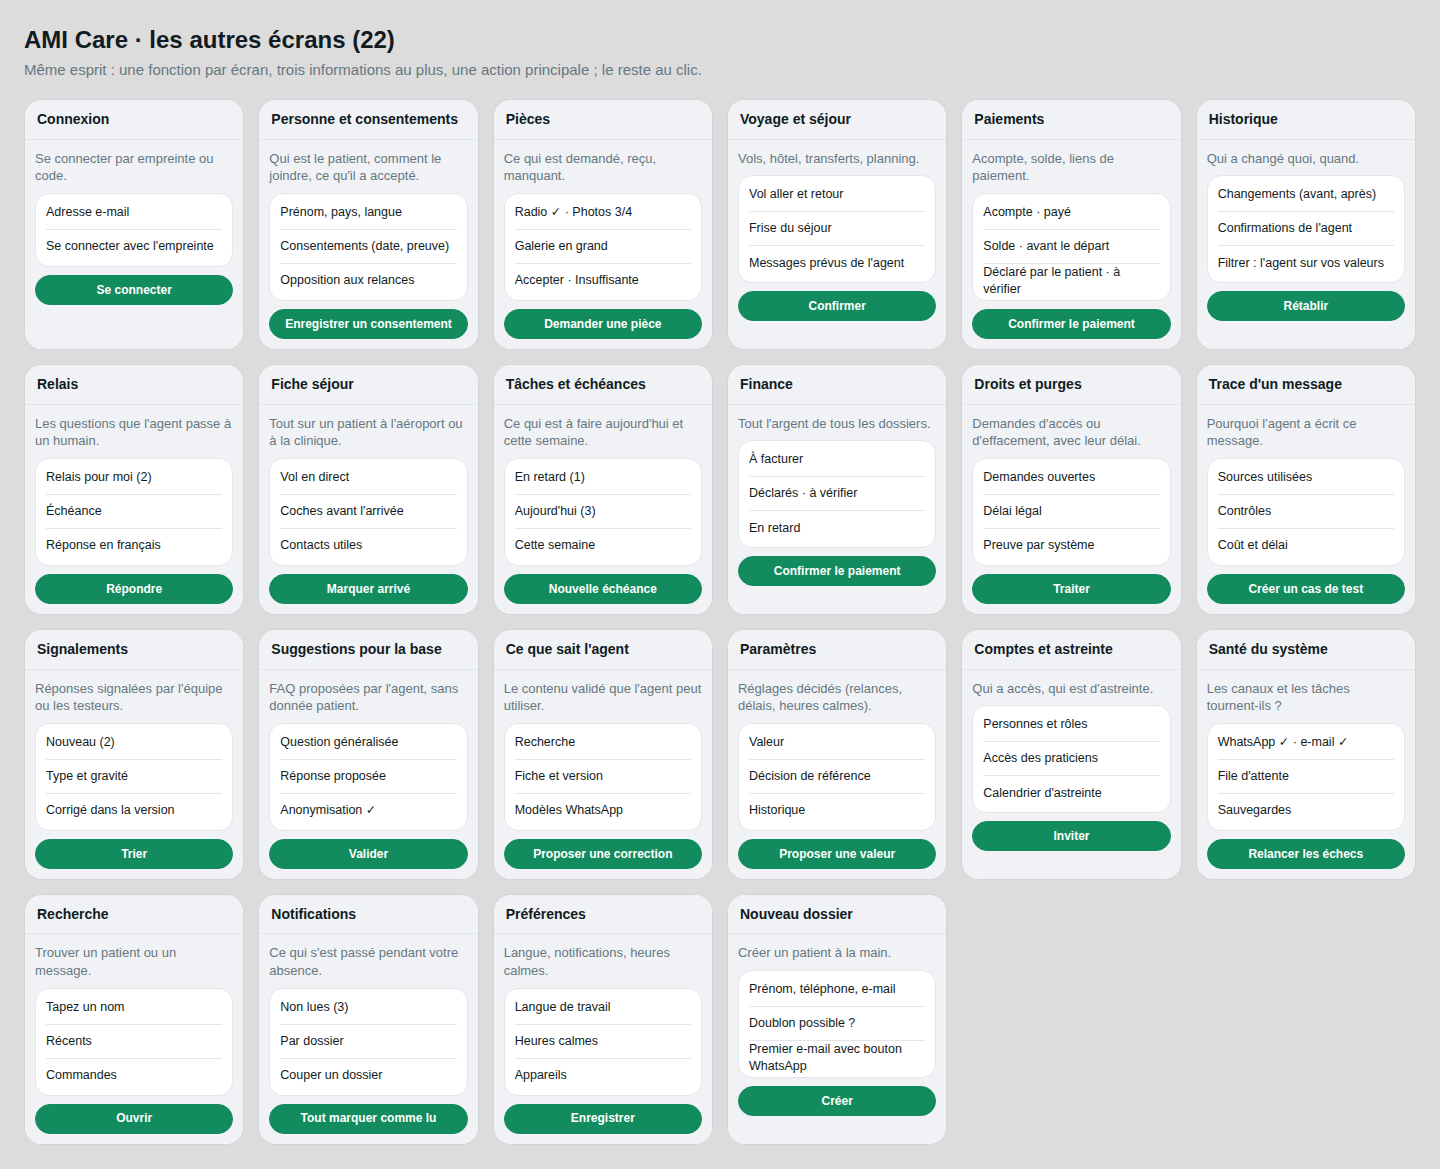Select Confirmations de l'agent row
The width and height of the screenshot is (1440, 1169).
[1306, 228]
